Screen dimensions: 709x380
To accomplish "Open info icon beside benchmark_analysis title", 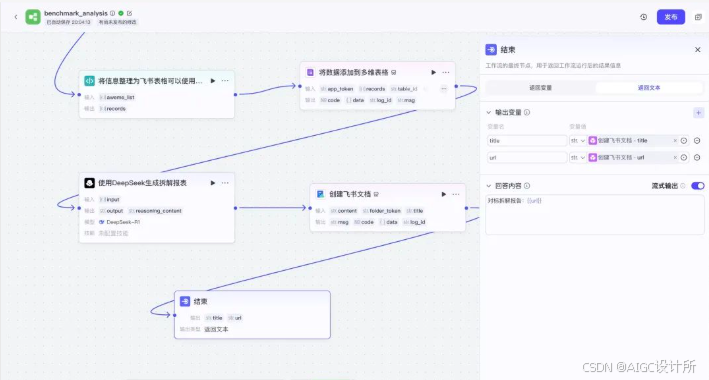I will [x=112, y=13].
